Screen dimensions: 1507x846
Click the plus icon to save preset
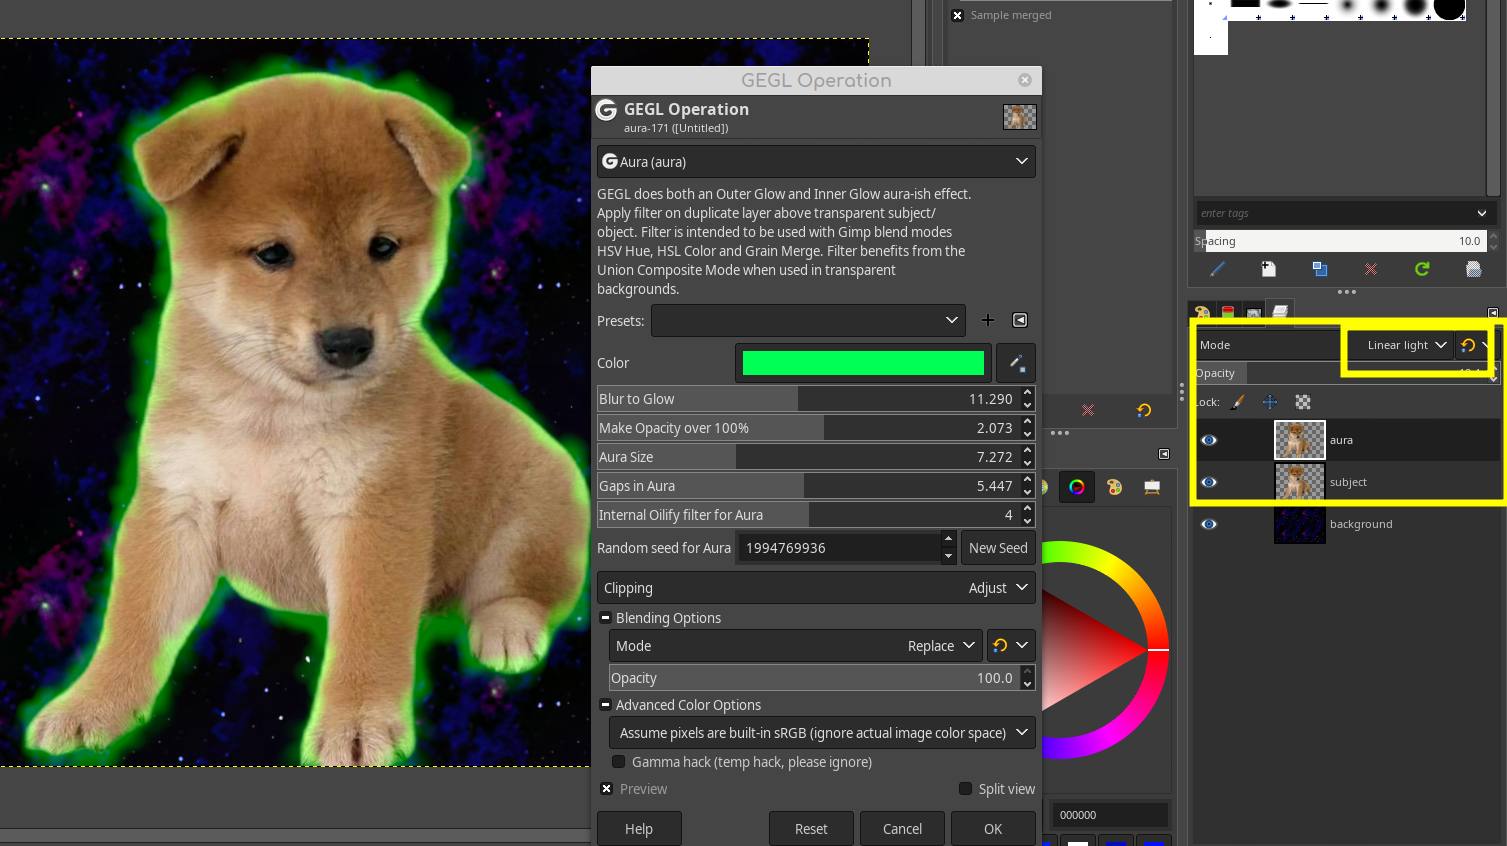988,320
